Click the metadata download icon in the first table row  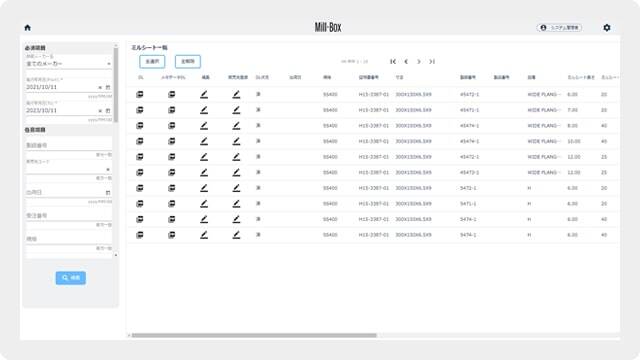(172, 94)
